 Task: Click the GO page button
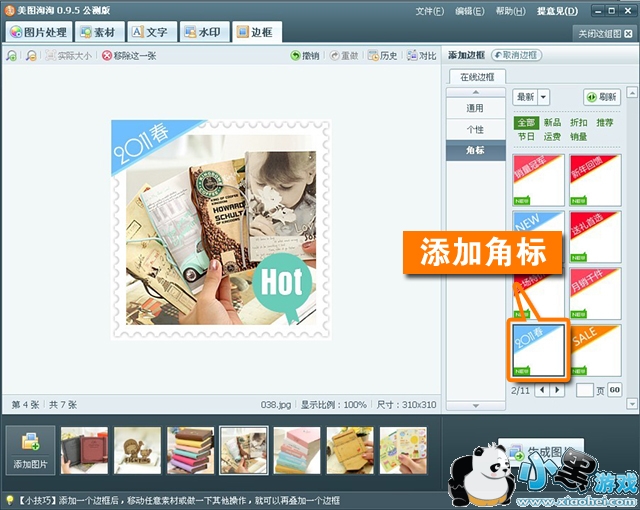point(614,390)
